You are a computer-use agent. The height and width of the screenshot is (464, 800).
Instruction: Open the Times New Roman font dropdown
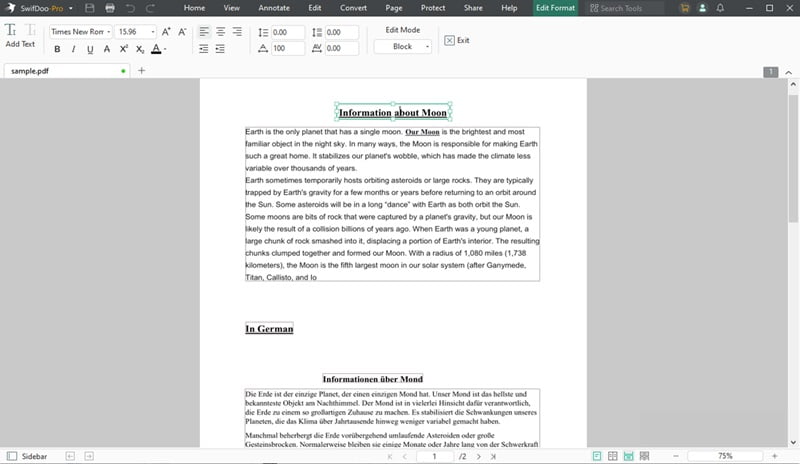[78, 32]
